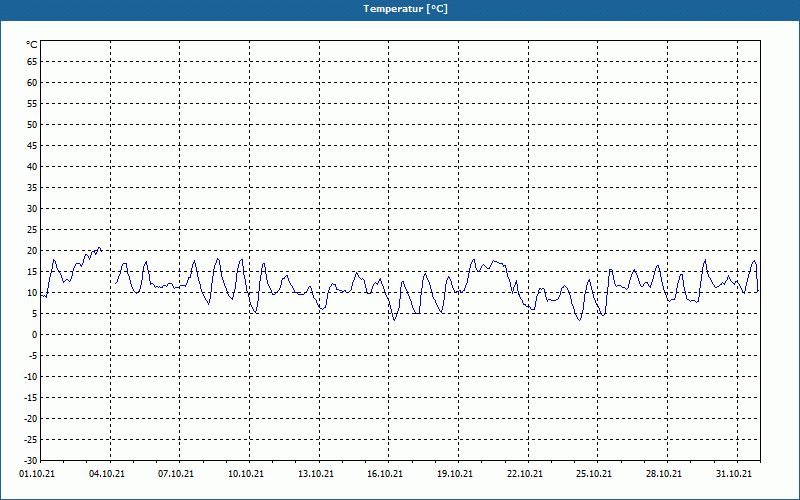Select the -30 value on the temperature axis

click(x=31, y=461)
